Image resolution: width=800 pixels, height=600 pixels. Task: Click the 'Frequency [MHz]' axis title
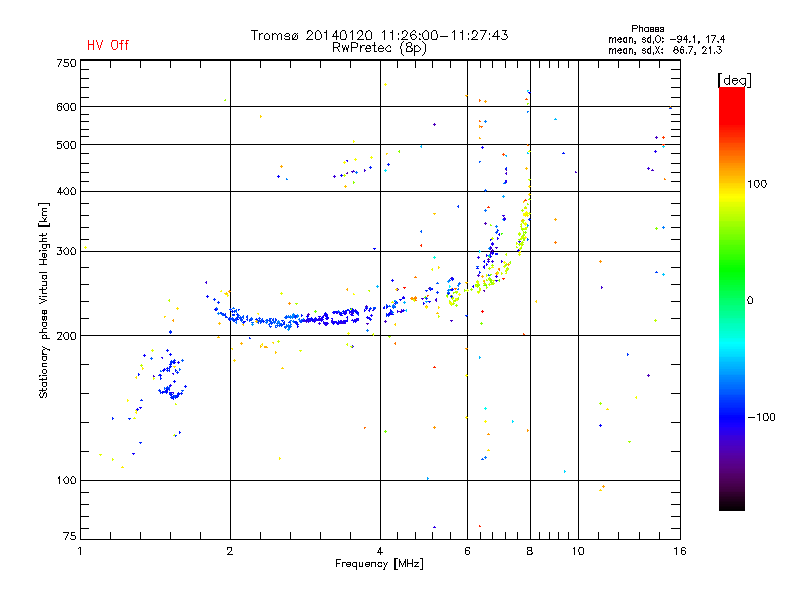pyautogui.click(x=379, y=564)
